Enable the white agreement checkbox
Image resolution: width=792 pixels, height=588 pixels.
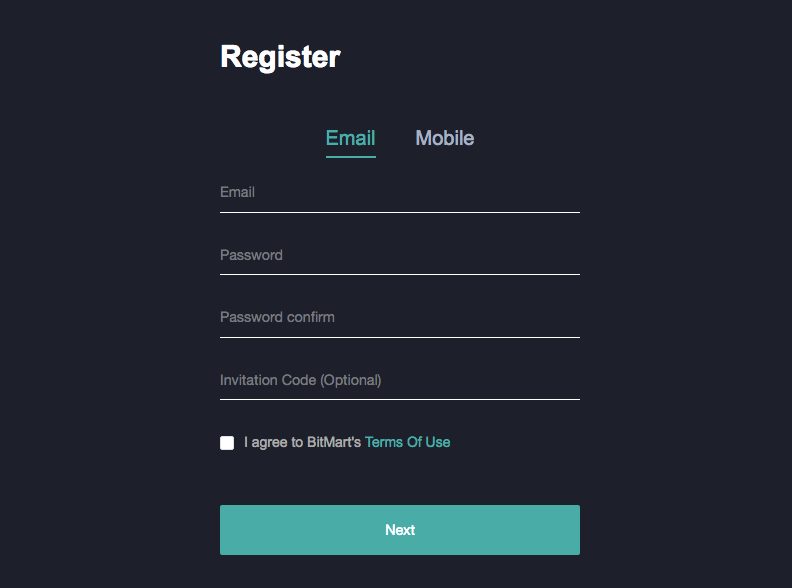pos(227,443)
